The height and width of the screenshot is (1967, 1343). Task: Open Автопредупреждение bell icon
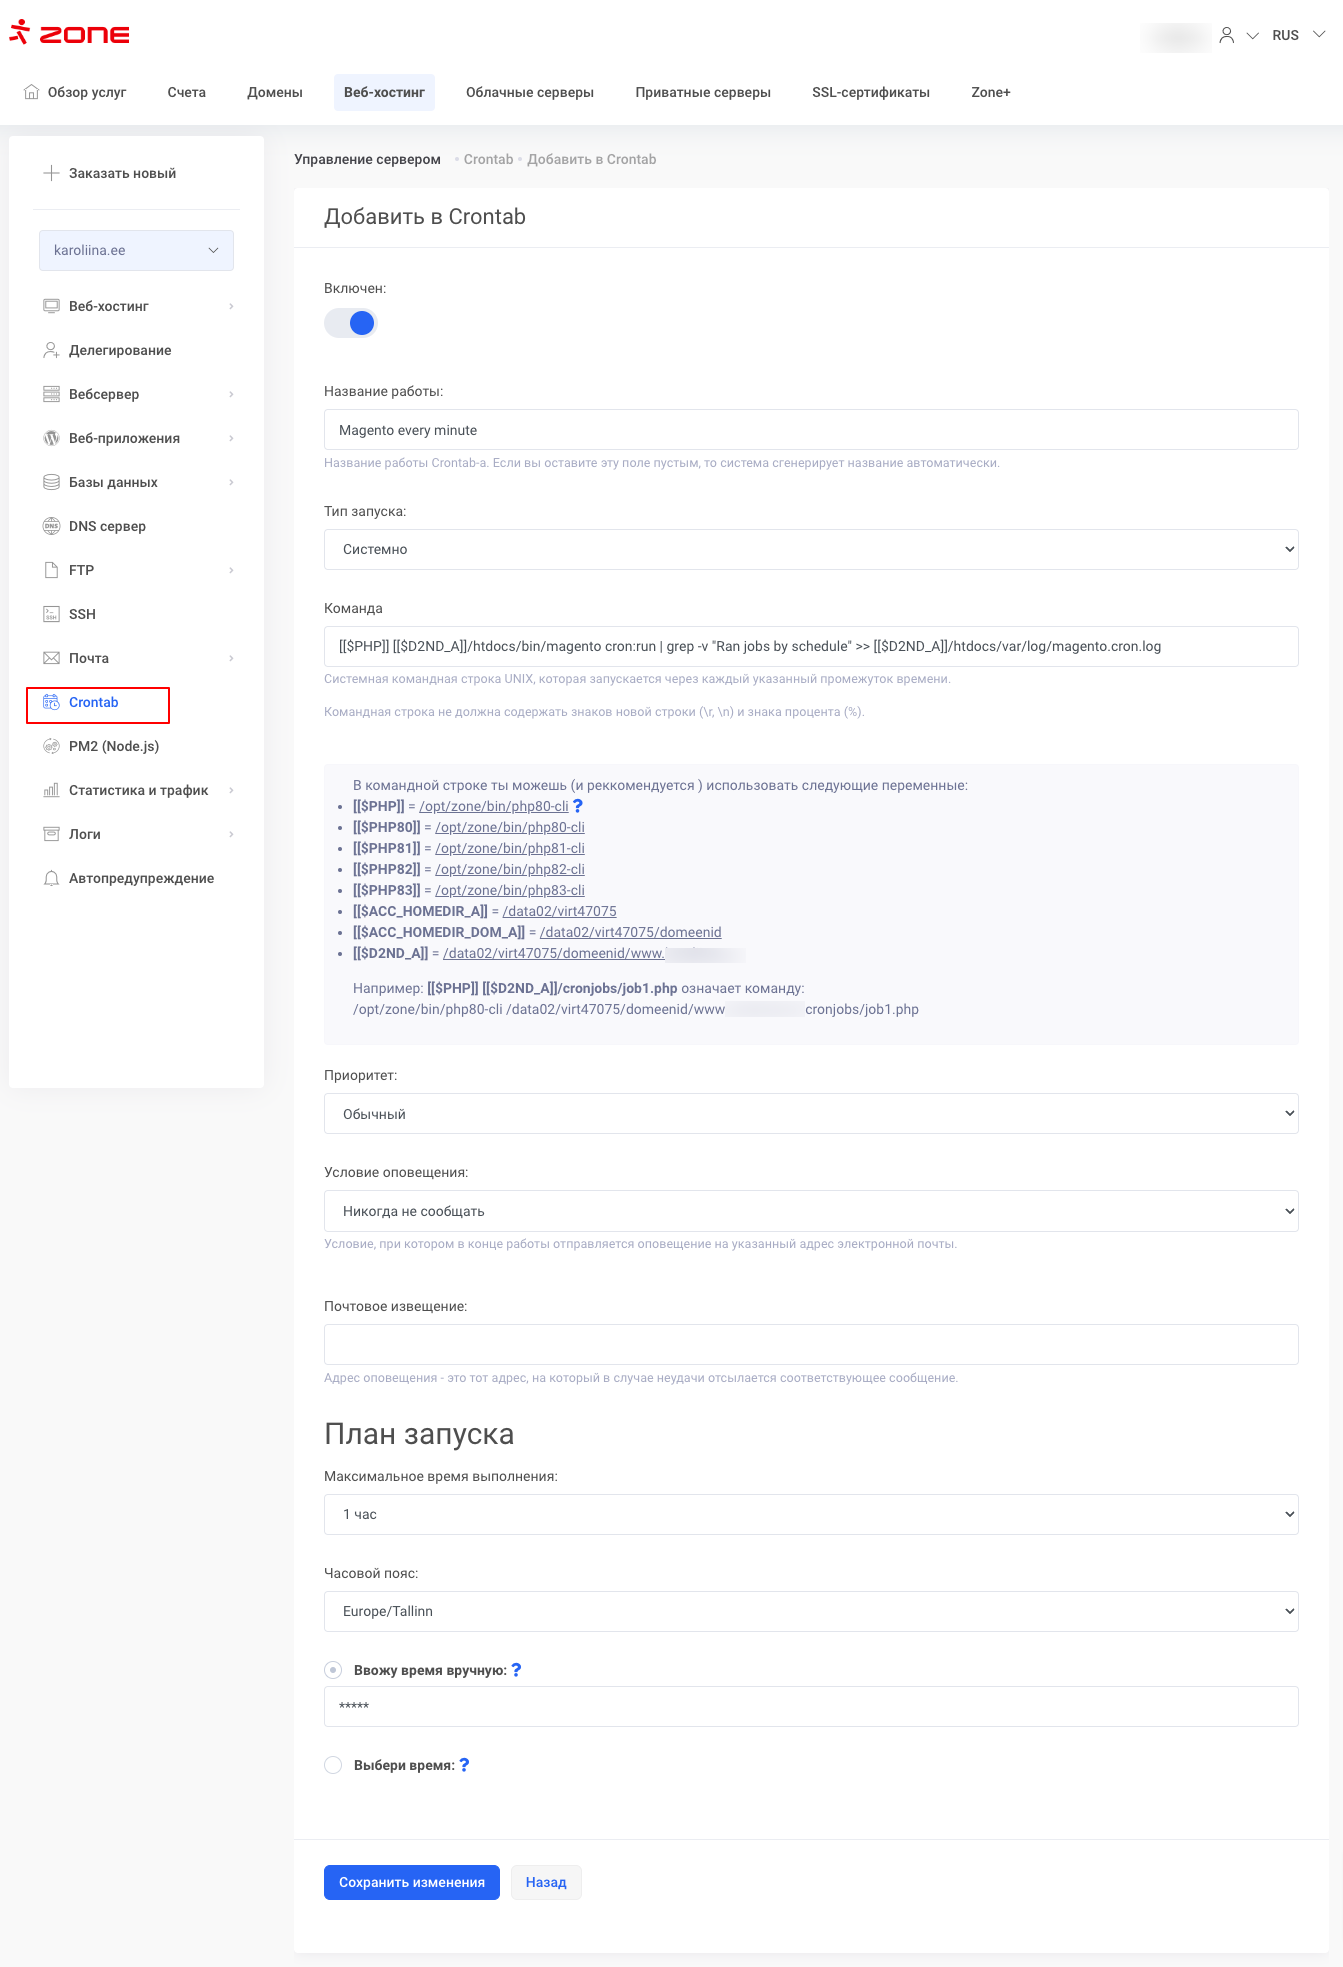pyautogui.click(x=51, y=878)
